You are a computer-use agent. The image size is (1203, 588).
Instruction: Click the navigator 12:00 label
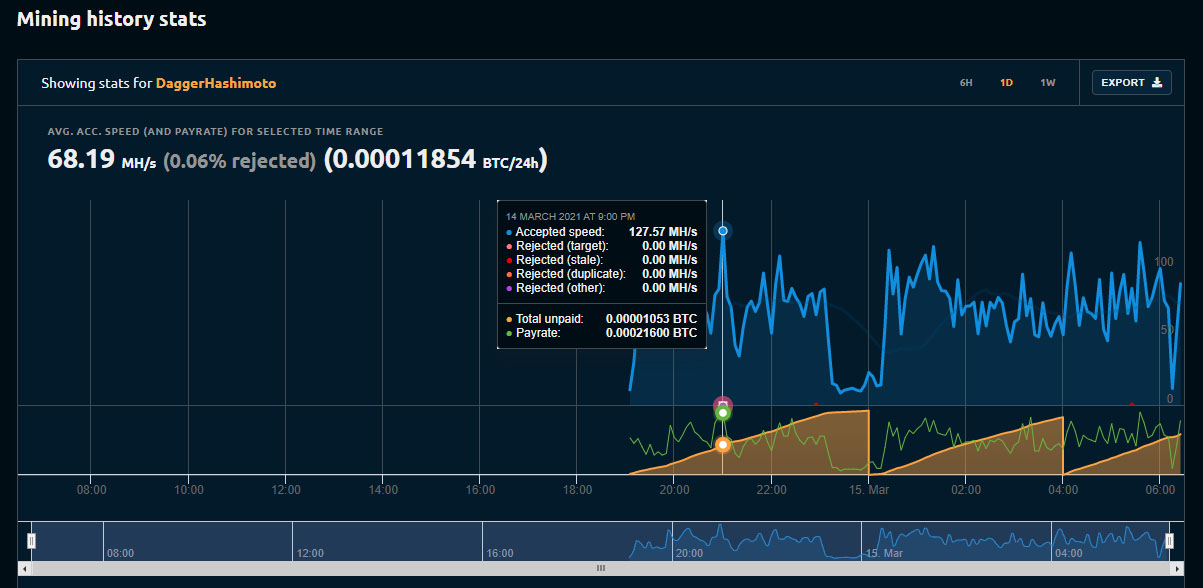tap(311, 553)
